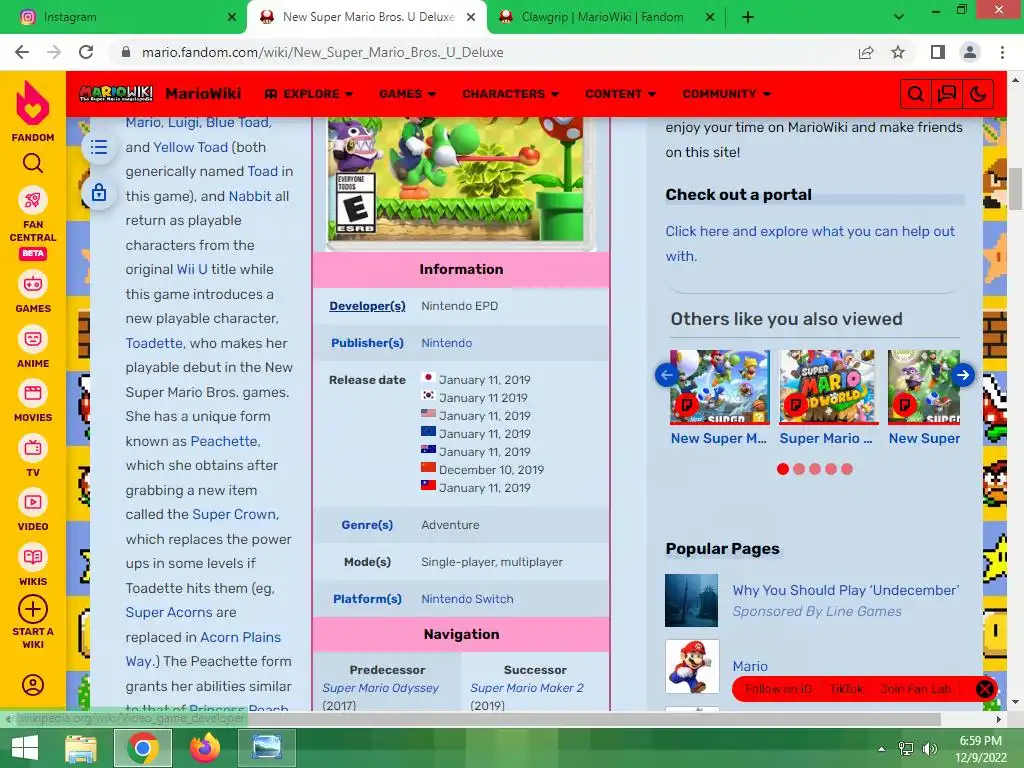This screenshot has width=1024, height=768.
Task: Follow the Developer(s) link
Action: point(367,306)
